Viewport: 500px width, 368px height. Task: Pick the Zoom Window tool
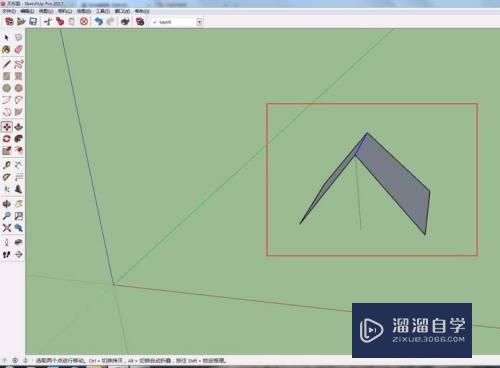click(18, 216)
